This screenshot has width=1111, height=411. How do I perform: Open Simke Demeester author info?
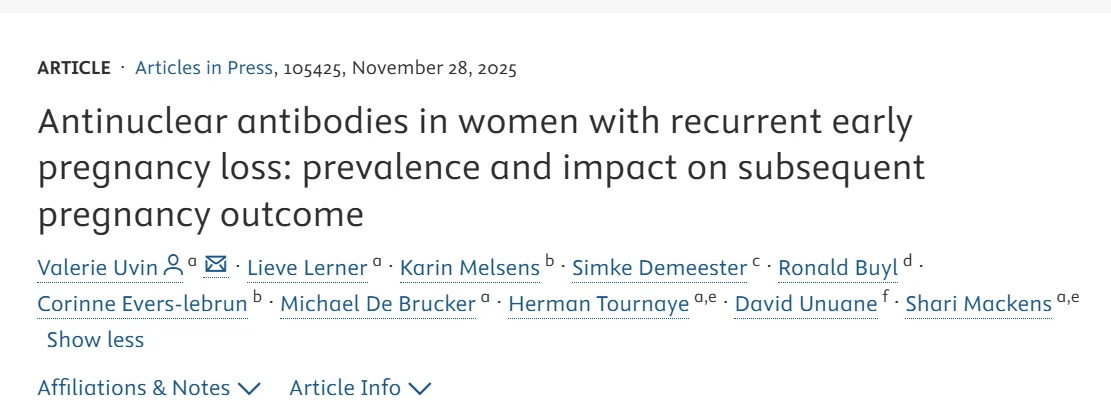[x=659, y=268]
